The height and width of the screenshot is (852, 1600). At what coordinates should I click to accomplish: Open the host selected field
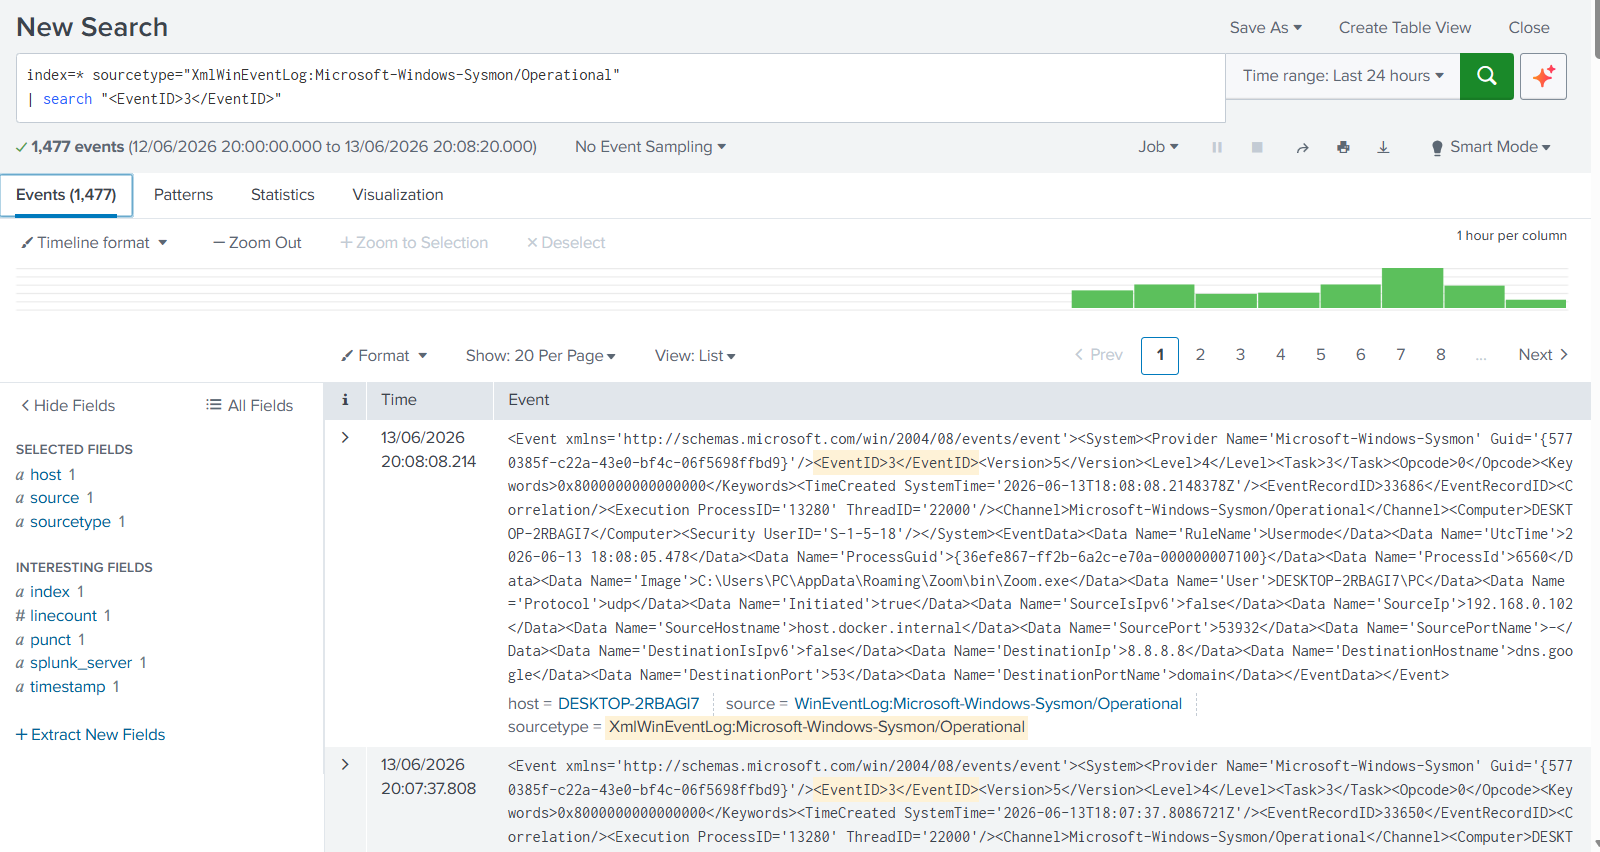pyautogui.click(x=46, y=475)
